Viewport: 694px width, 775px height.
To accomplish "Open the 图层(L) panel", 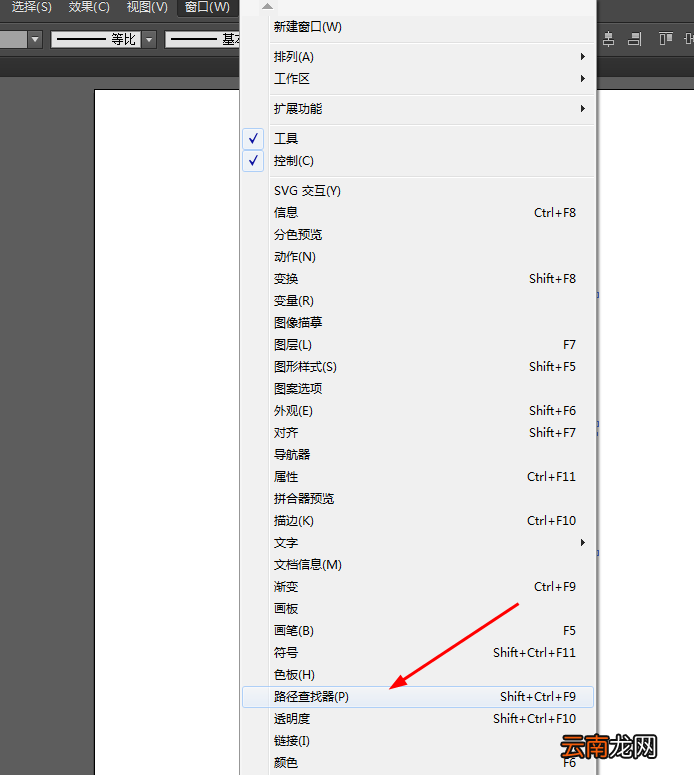I will (418, 344).
